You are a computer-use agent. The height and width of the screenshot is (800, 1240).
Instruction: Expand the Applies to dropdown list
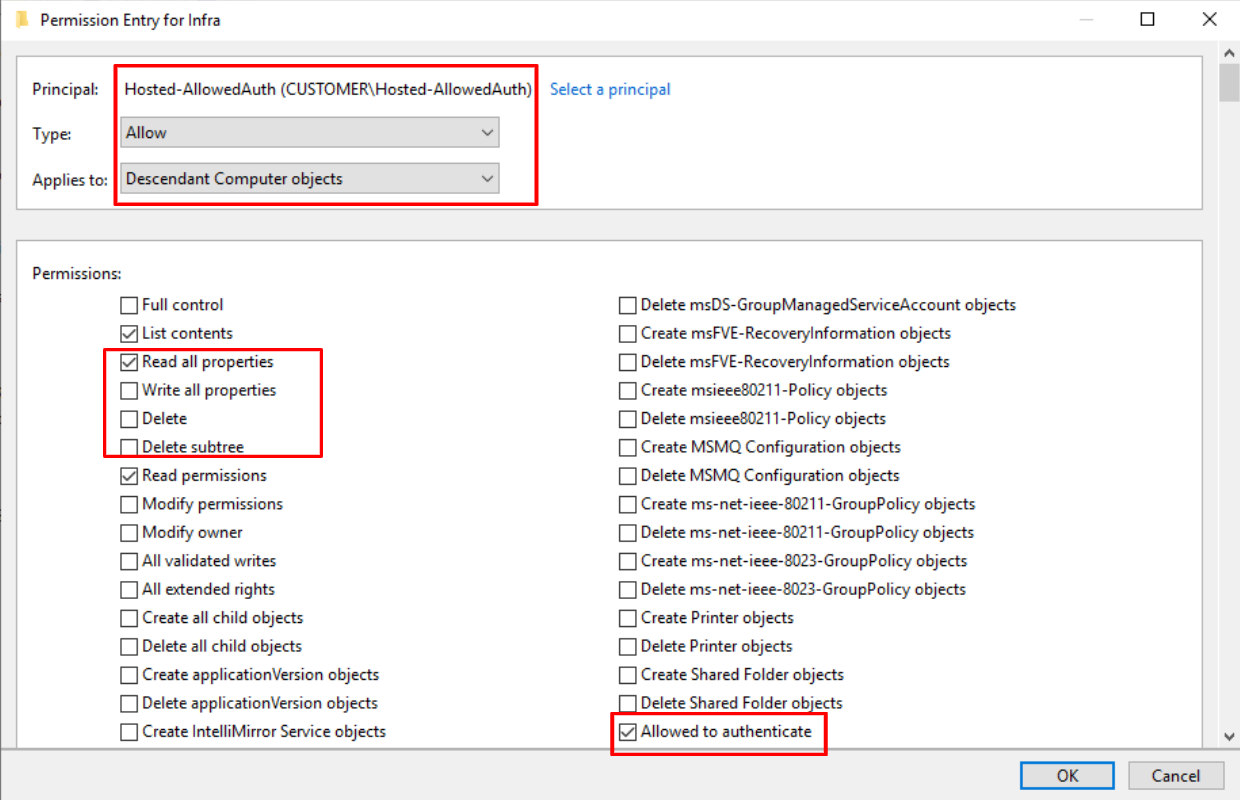(x=310, y=179)
